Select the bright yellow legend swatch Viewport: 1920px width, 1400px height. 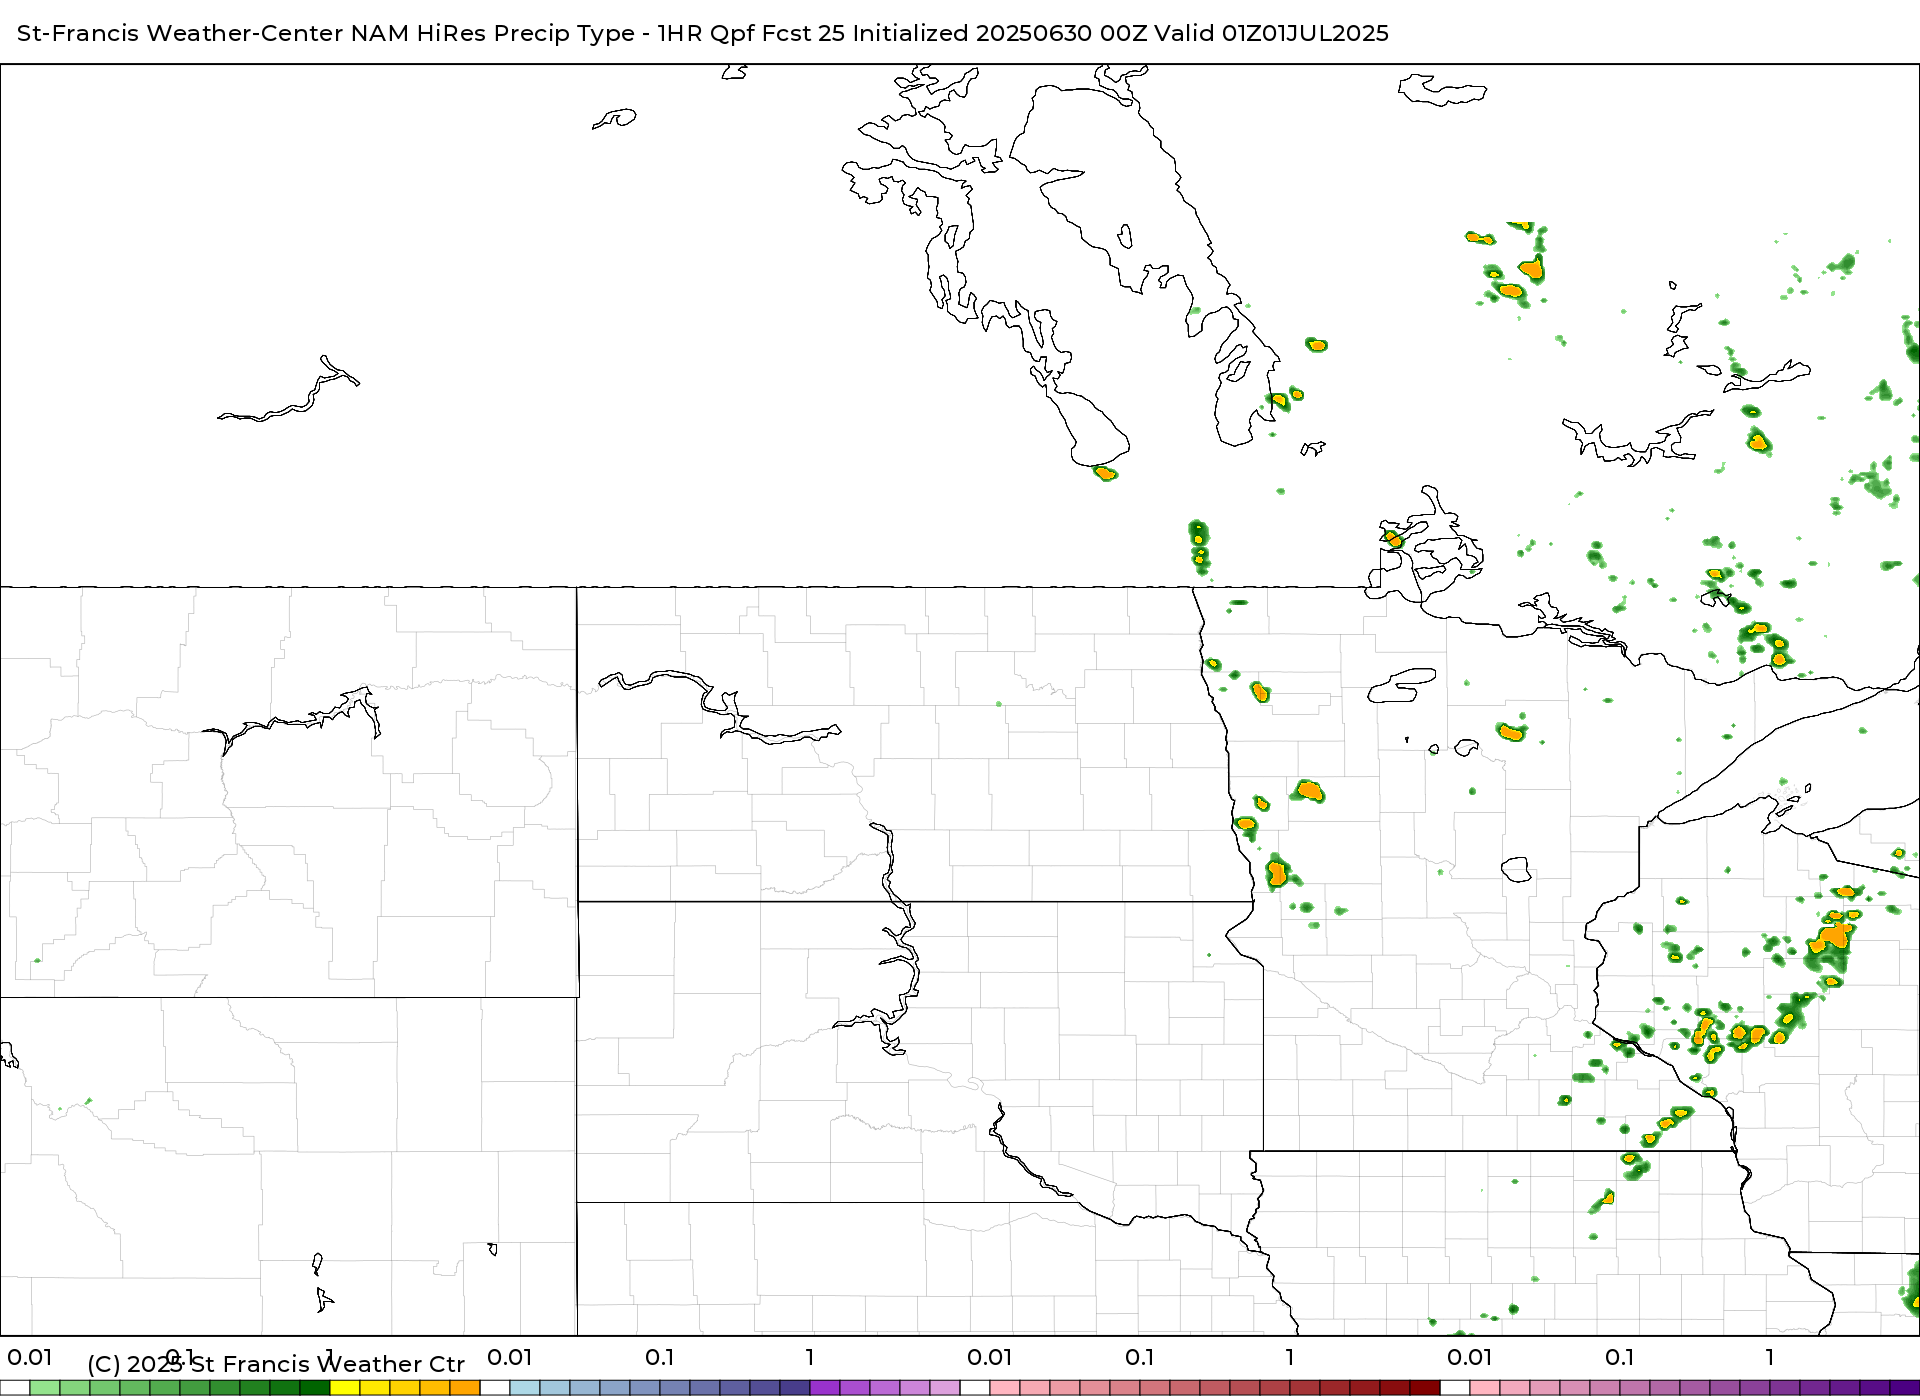(345, 1388)
